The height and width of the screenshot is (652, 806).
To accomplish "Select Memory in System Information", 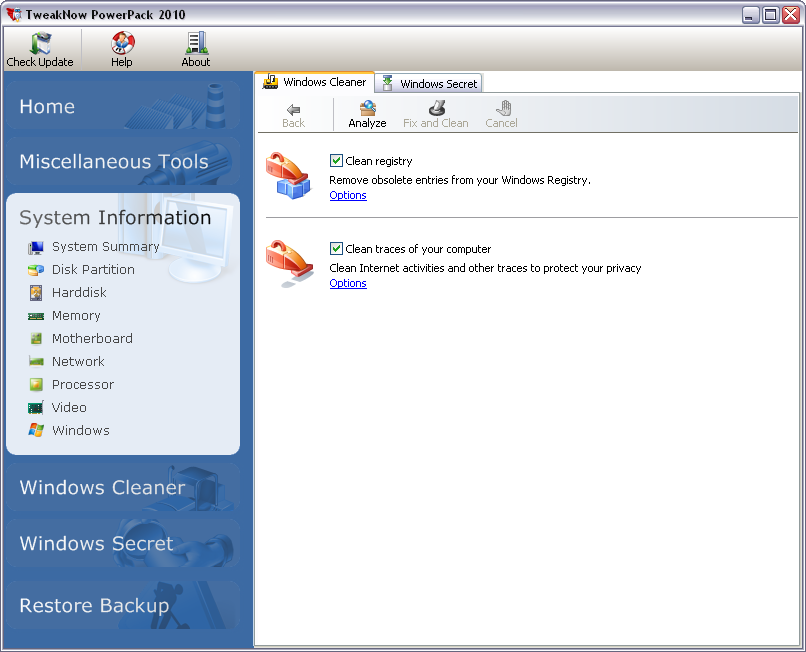I will click(x=76, y=316).
